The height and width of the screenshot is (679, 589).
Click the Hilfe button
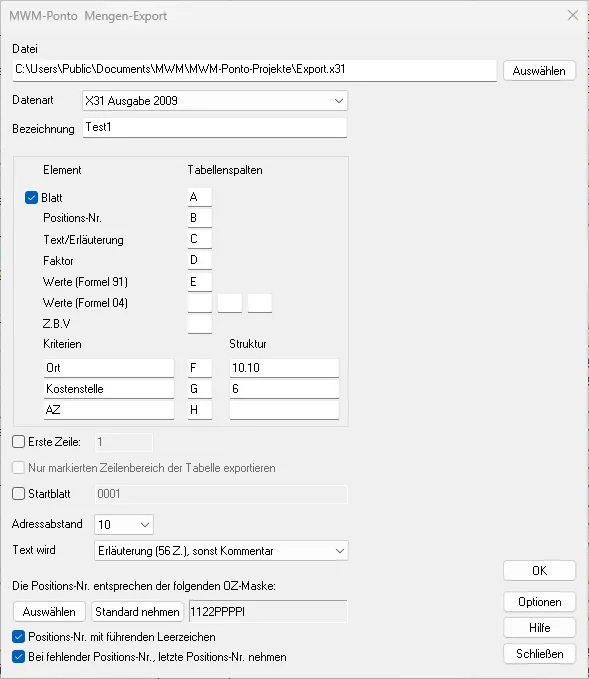(539, 628)
